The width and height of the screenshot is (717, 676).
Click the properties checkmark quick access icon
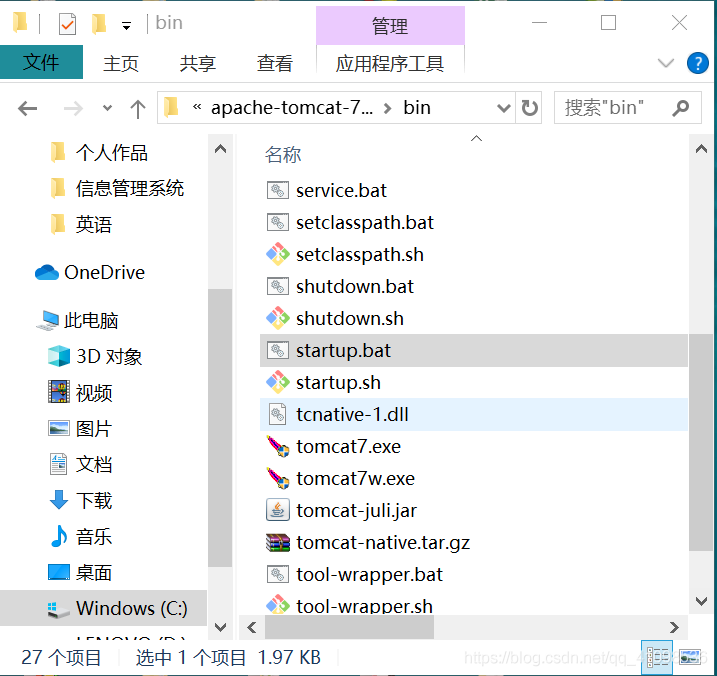coord(67,24)
